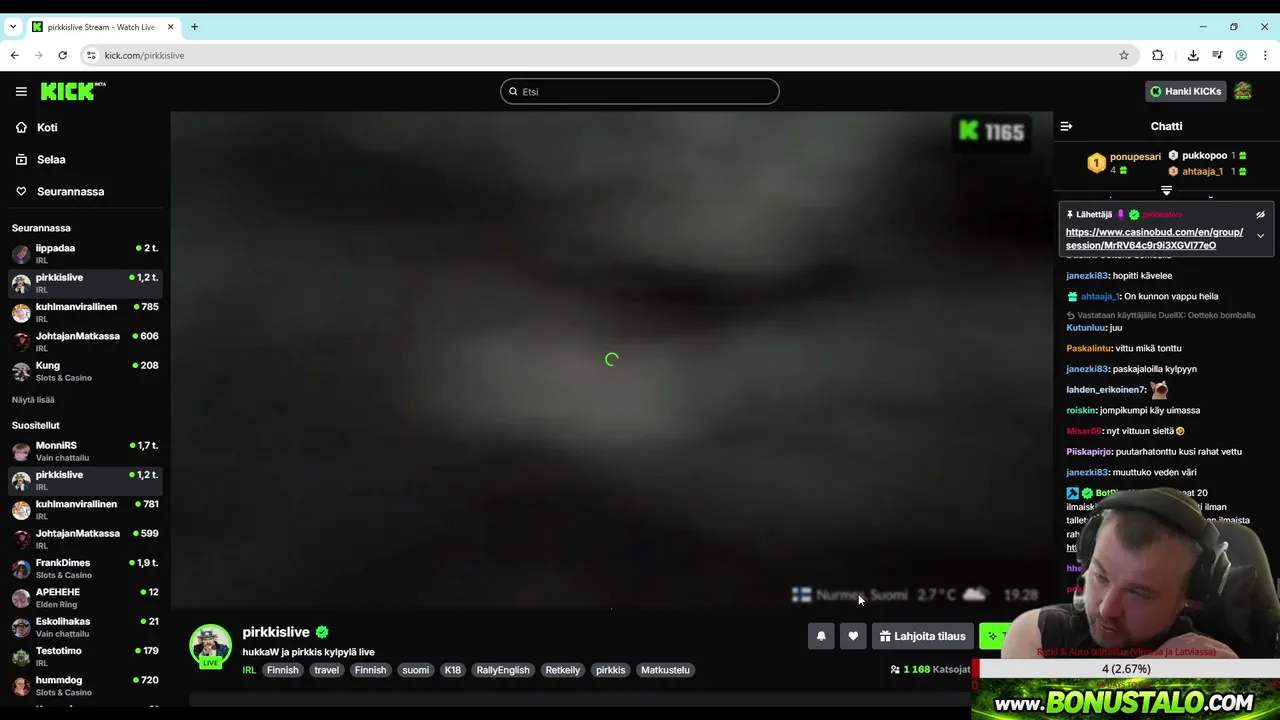This screenshot has width=1280, height=720.
Task: Click pukkopoo gifter entry
Action: click(x=1207, y=155)
